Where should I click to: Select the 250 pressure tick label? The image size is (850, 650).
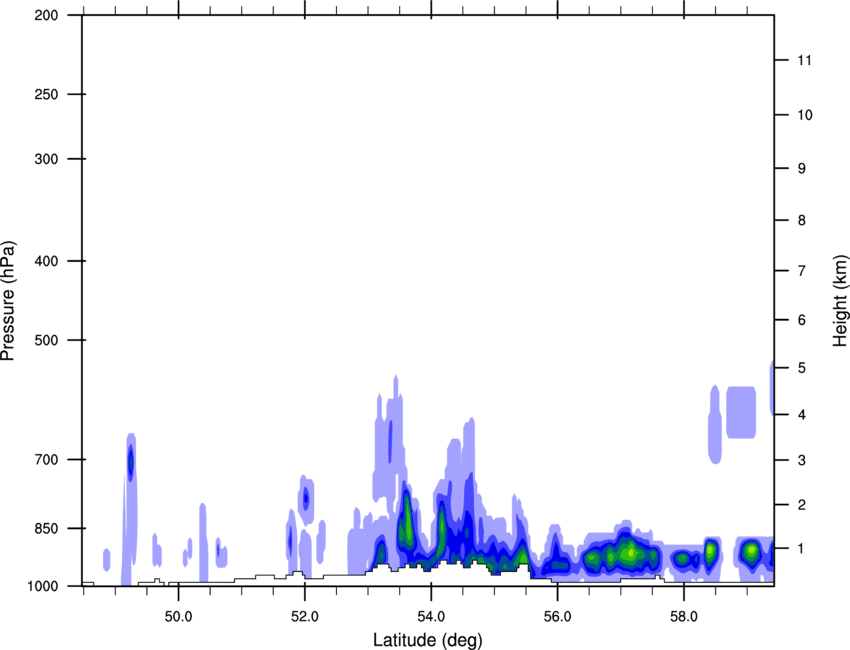click(x=46, y=94)
